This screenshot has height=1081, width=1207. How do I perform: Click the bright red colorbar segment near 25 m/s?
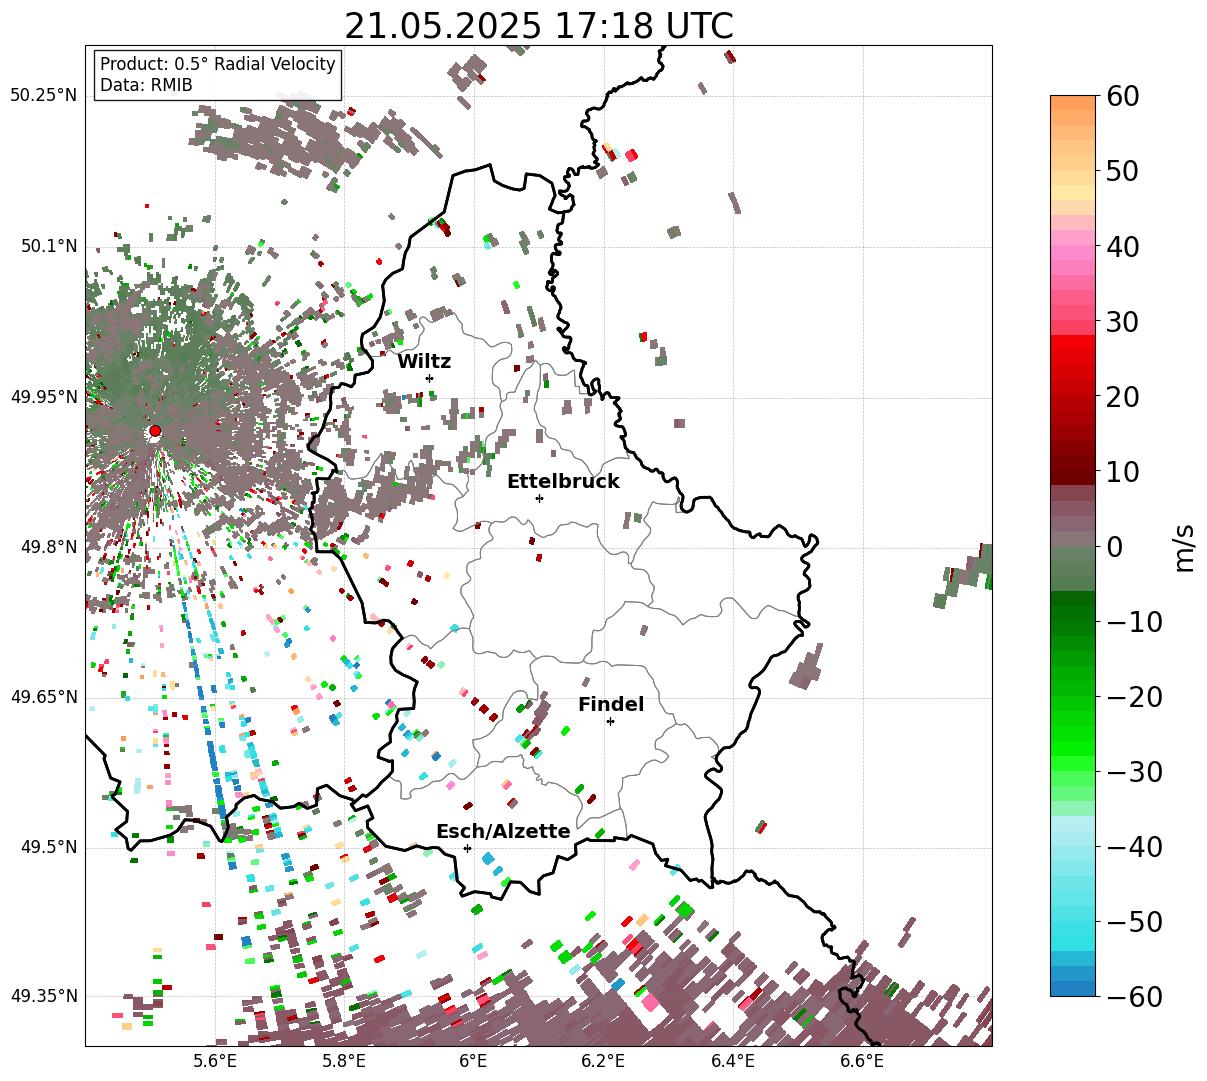click(x=1073, y=358)
